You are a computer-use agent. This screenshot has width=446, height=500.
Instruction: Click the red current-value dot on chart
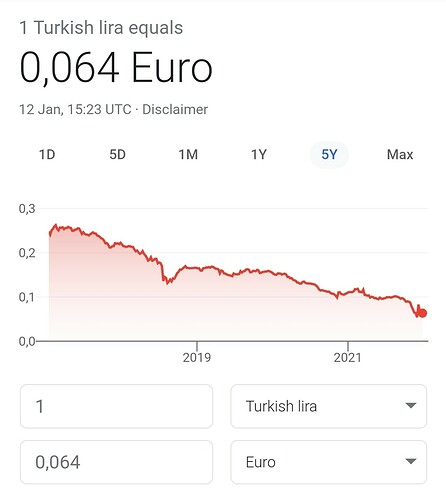422,313
